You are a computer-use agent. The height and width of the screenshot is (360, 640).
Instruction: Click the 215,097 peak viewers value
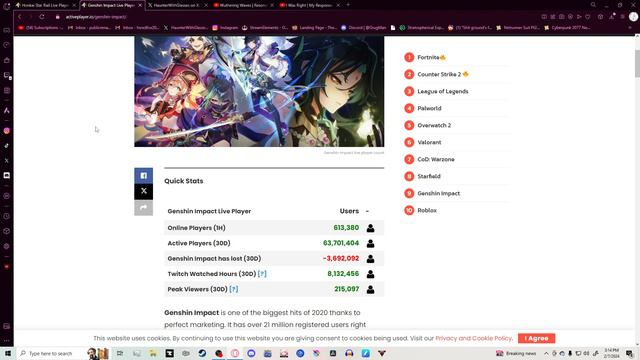(x=347, y=289)
